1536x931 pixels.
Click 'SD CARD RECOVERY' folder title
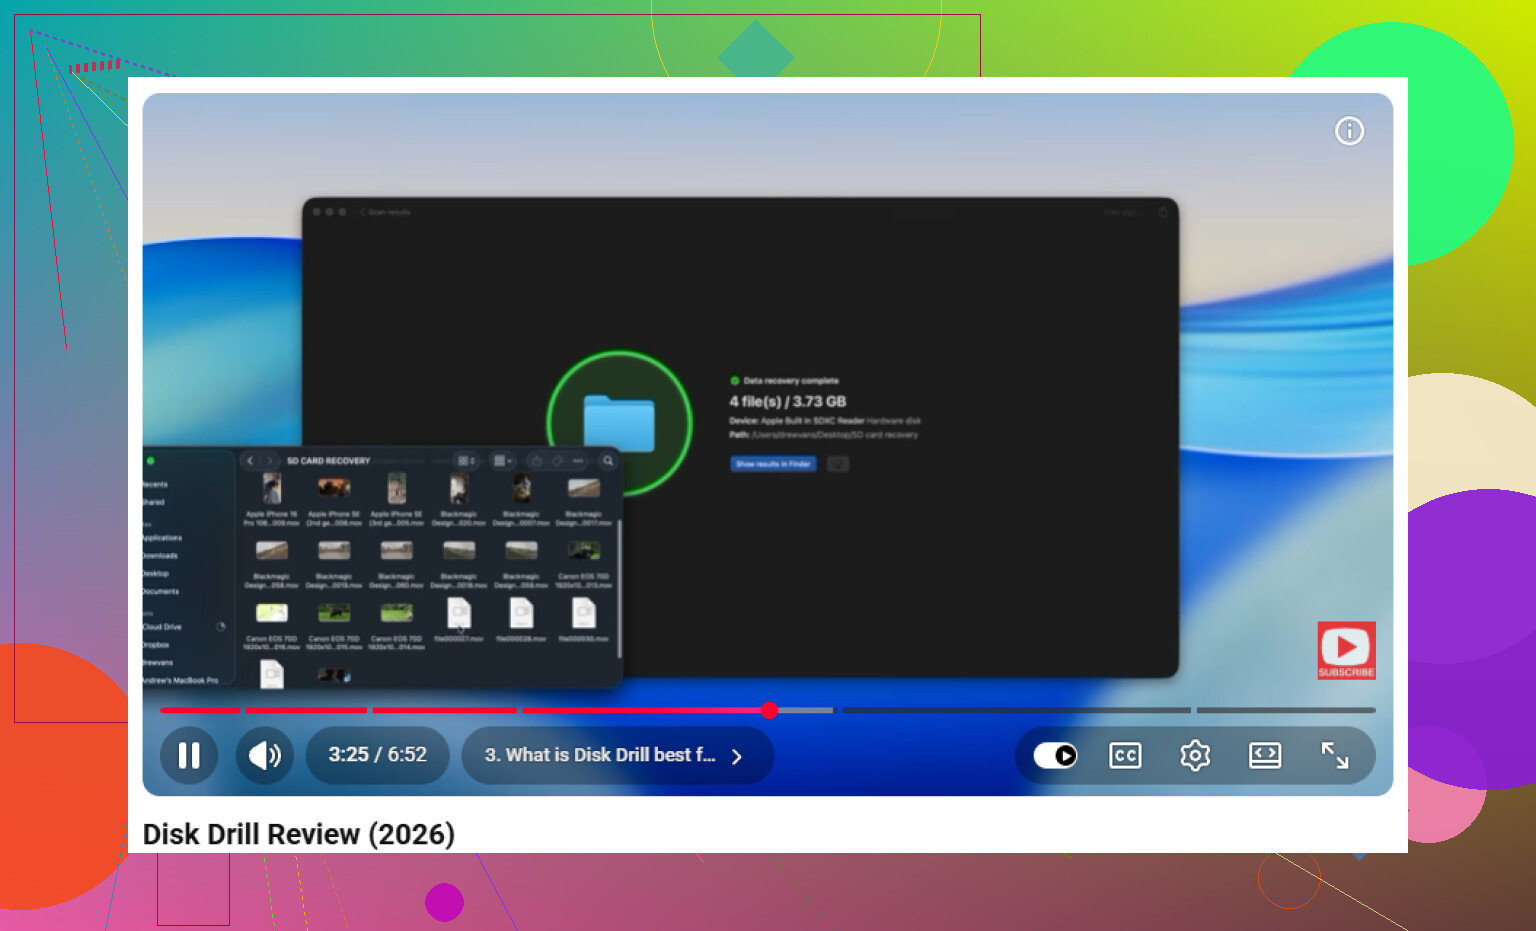point(328,461)
